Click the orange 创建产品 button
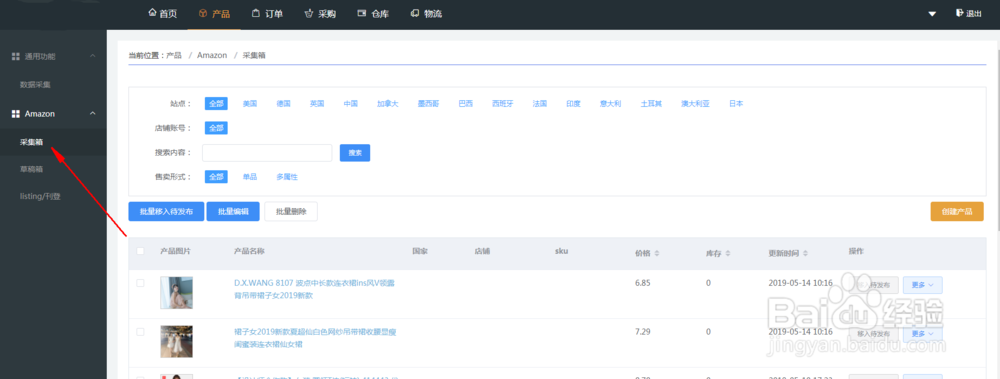1000x379 pixels. [x=957, y=211]
